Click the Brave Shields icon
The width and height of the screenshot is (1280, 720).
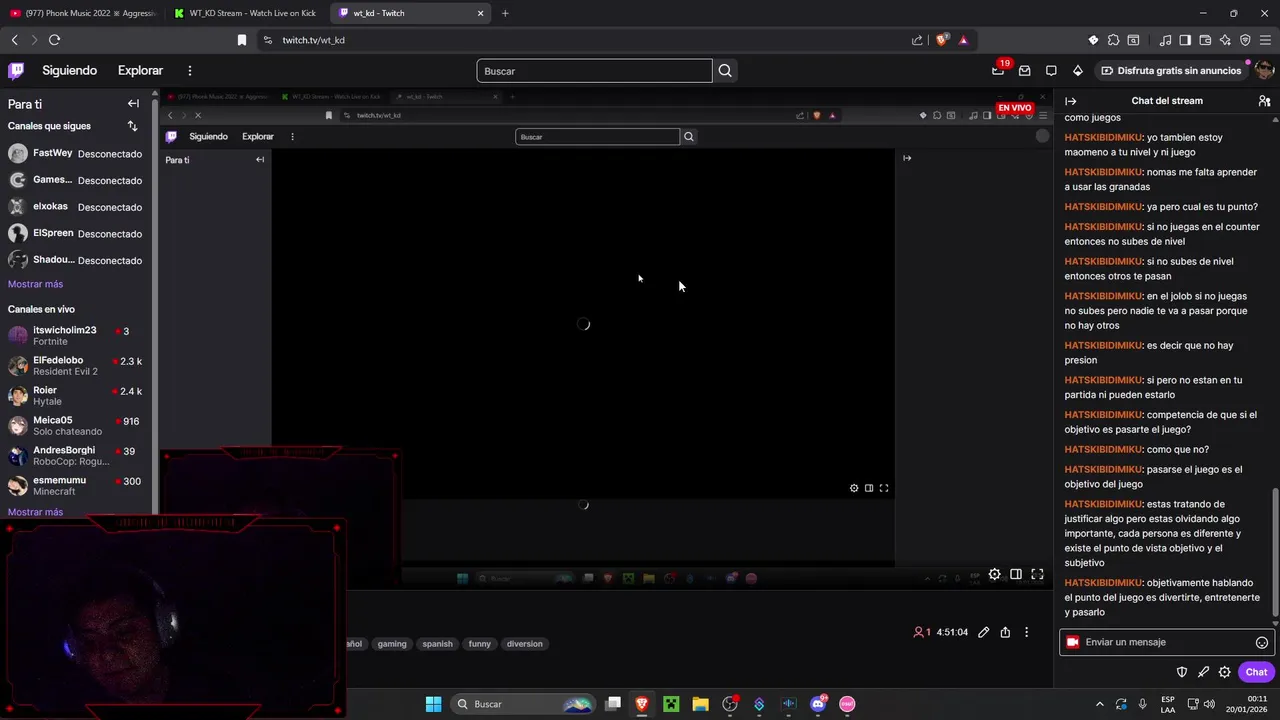(x=942, y=40)
